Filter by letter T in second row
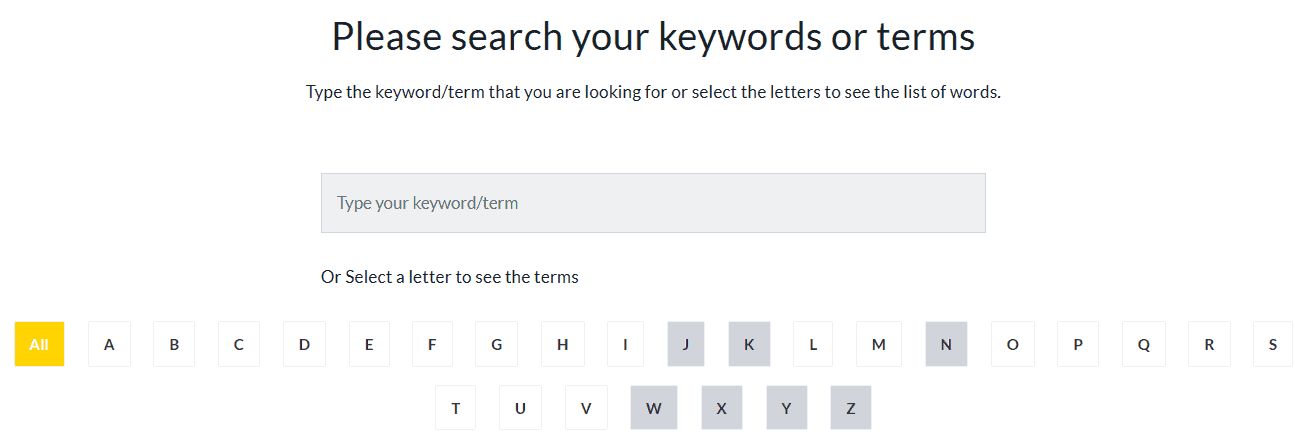Screen dimensions: 1295x433 tap(456, 408)
